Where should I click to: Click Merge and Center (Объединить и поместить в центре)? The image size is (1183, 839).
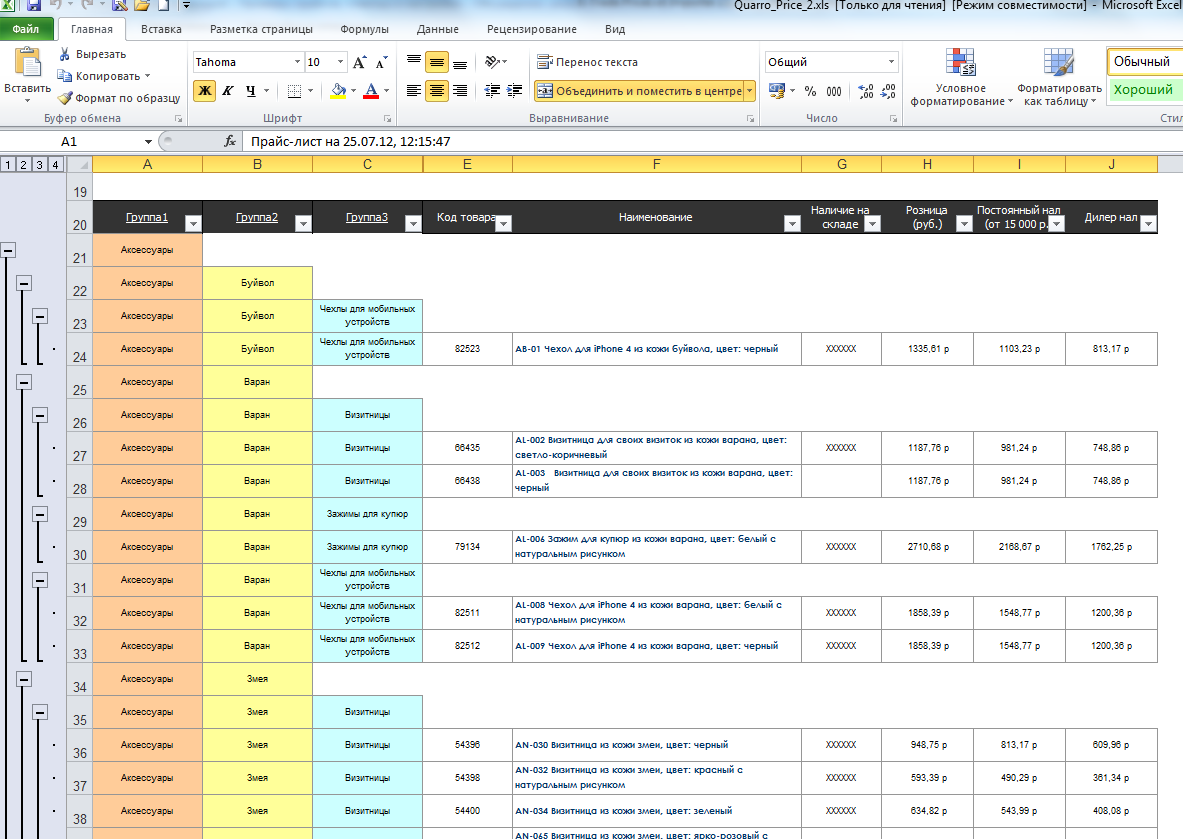(x=639, y=91)
